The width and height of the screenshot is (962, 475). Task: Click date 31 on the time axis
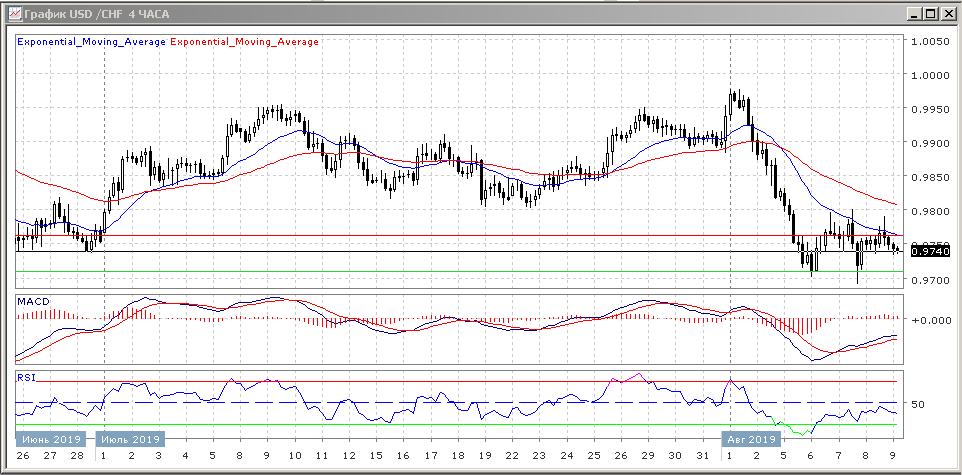[x=703, y=455]
